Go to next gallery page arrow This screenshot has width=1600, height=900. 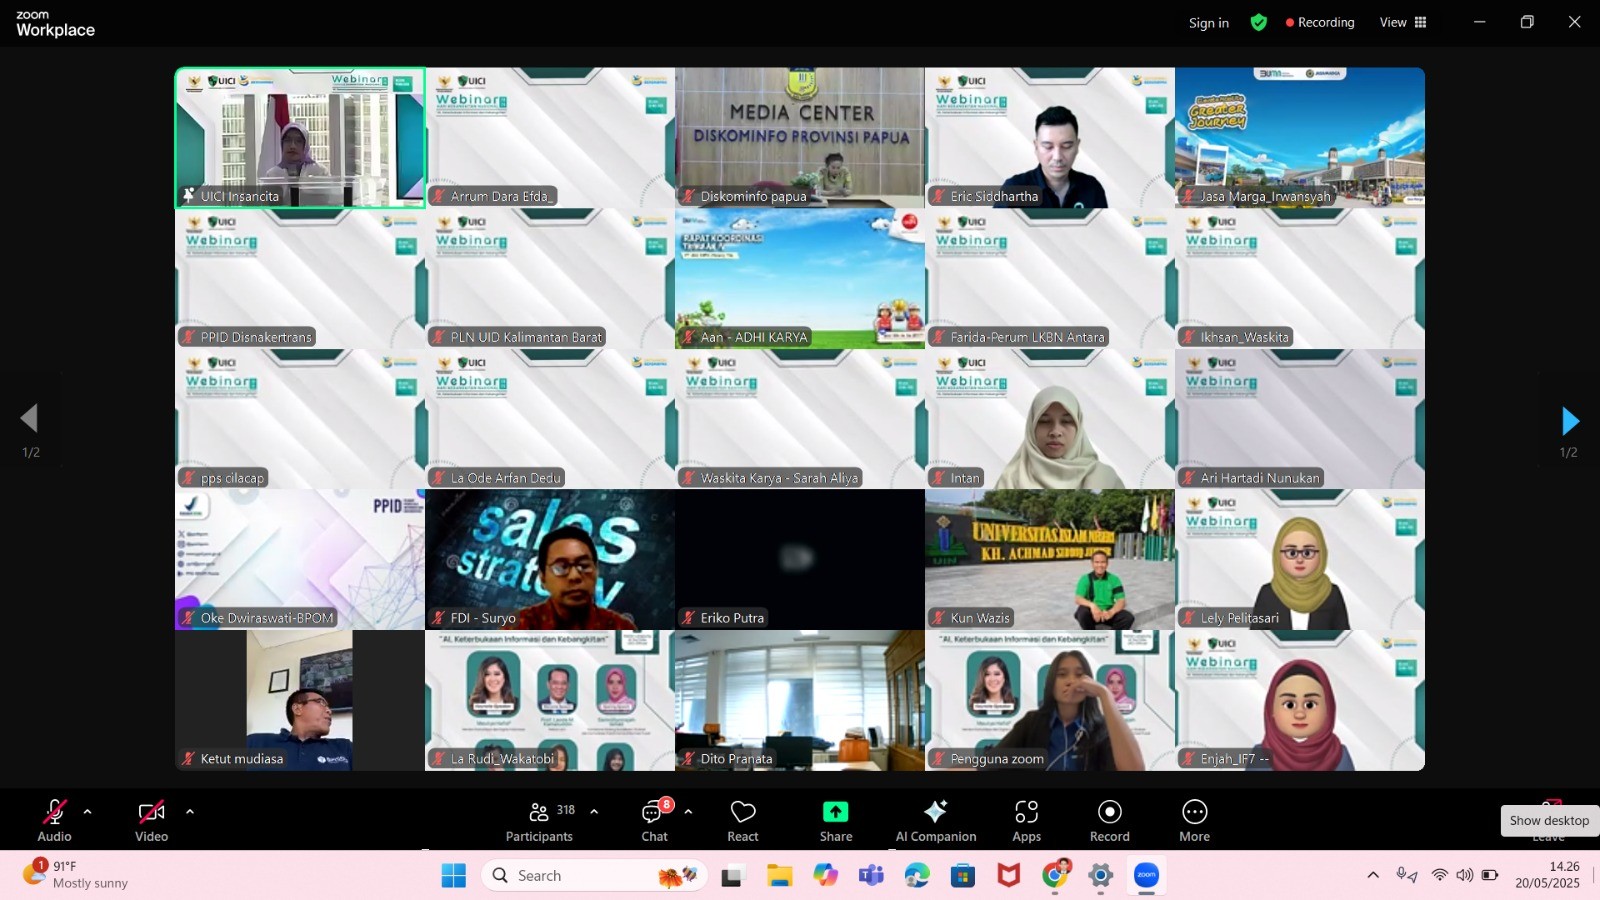pyautogui.click(x=1570, y=421)
